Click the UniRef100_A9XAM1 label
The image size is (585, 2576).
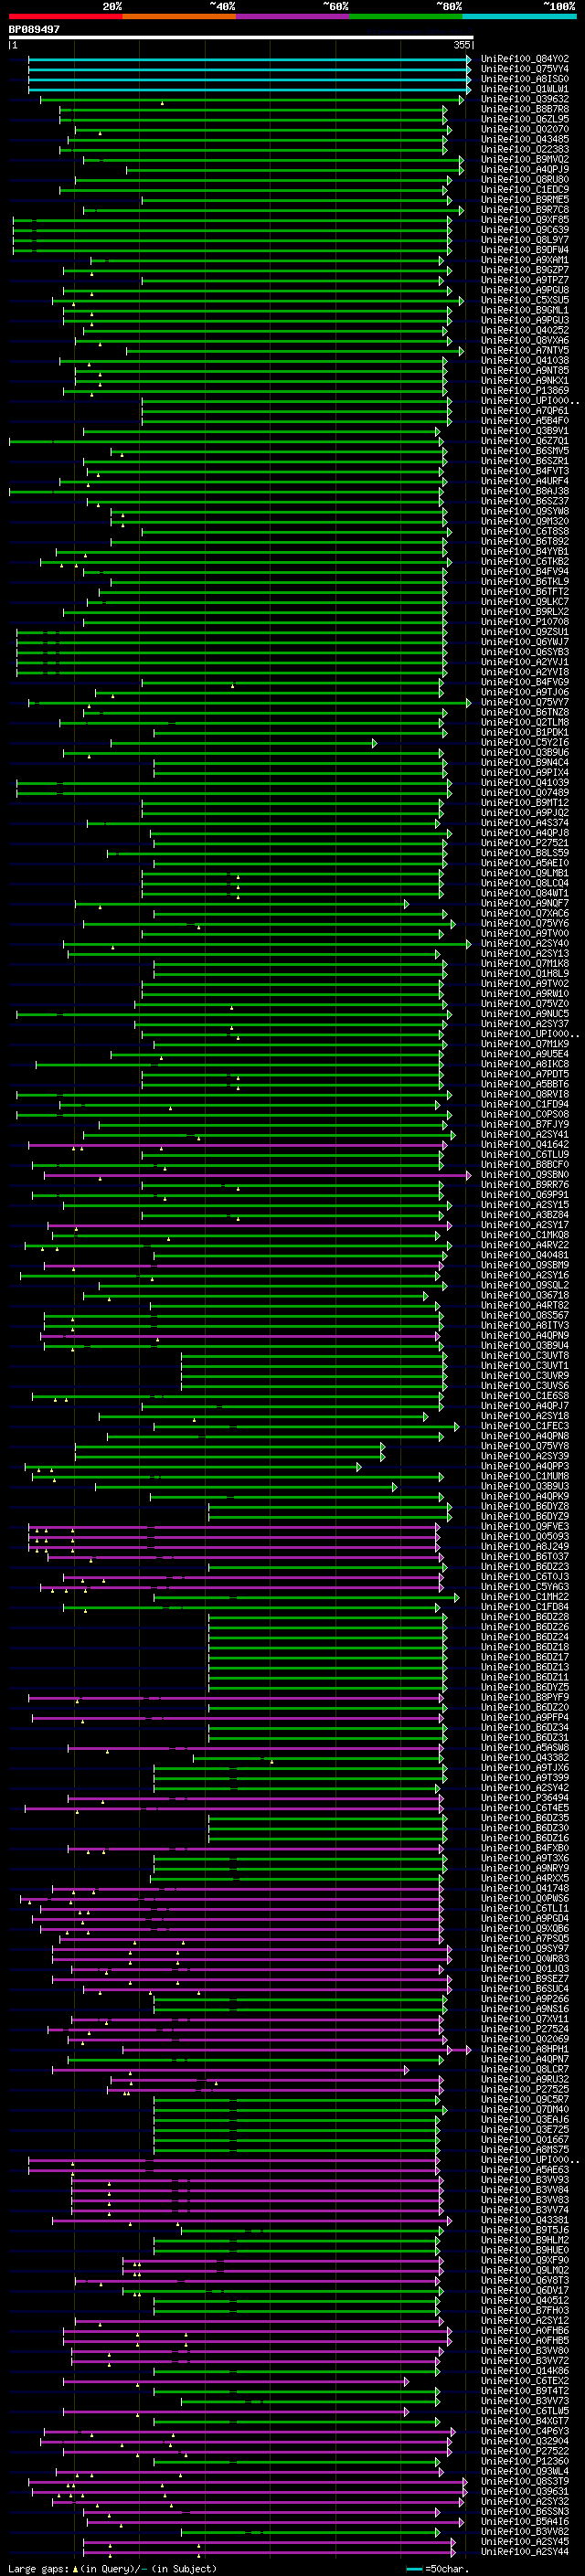pyautogui.click(x=525, y=260)
